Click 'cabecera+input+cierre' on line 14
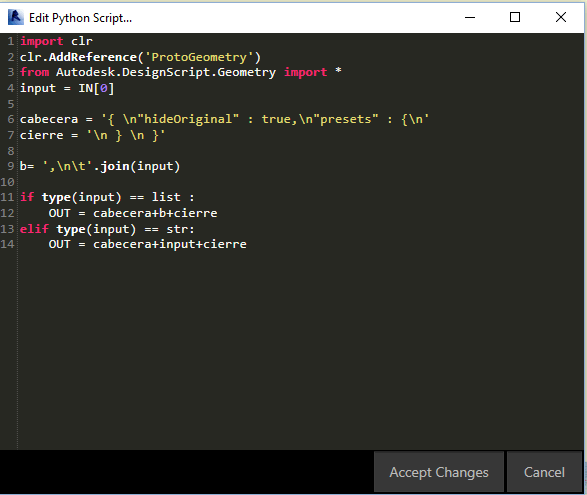Viewport: 587px width, 495px height. [x=170, y=245]
